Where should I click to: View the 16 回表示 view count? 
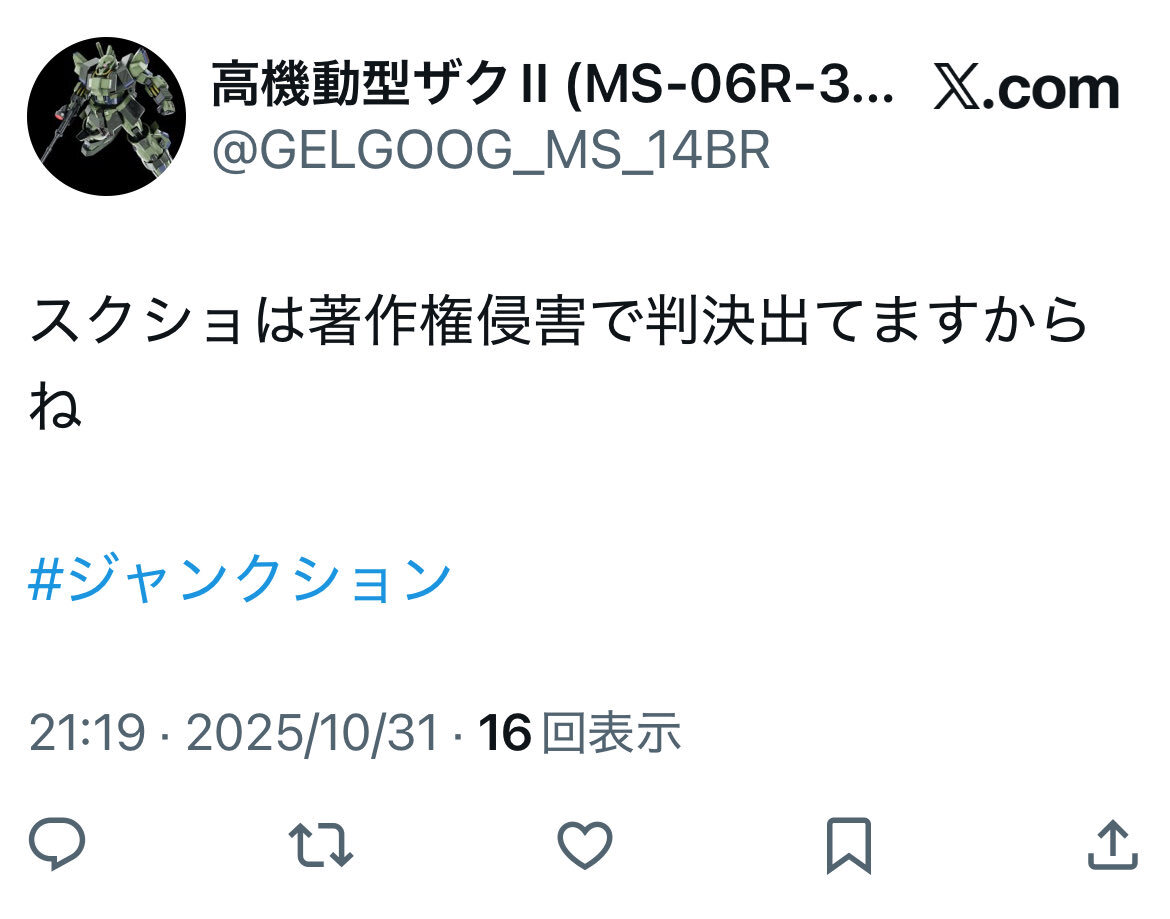(580, 733)
